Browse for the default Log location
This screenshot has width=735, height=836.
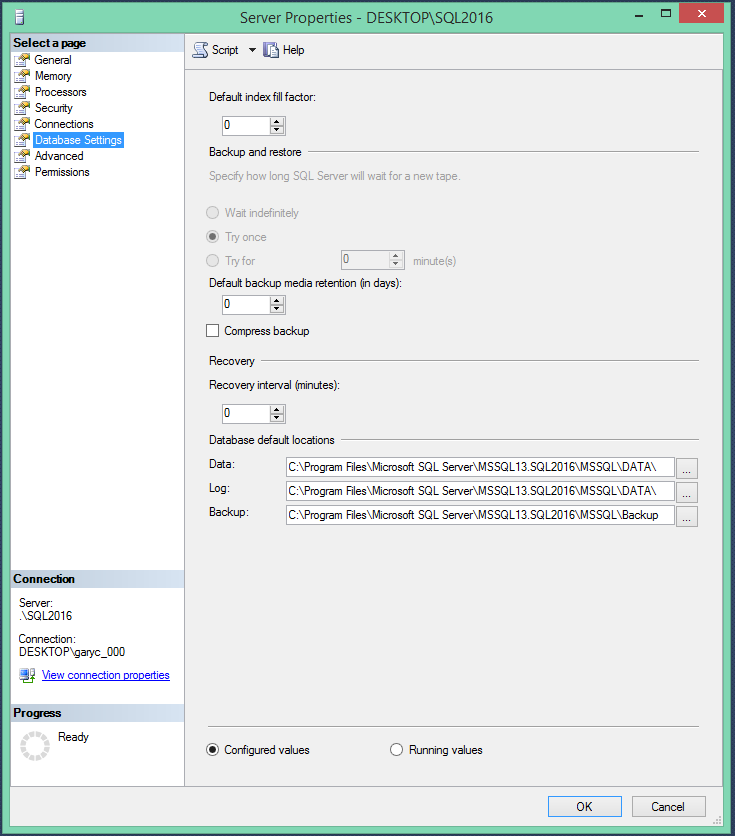tap(686, 492)
